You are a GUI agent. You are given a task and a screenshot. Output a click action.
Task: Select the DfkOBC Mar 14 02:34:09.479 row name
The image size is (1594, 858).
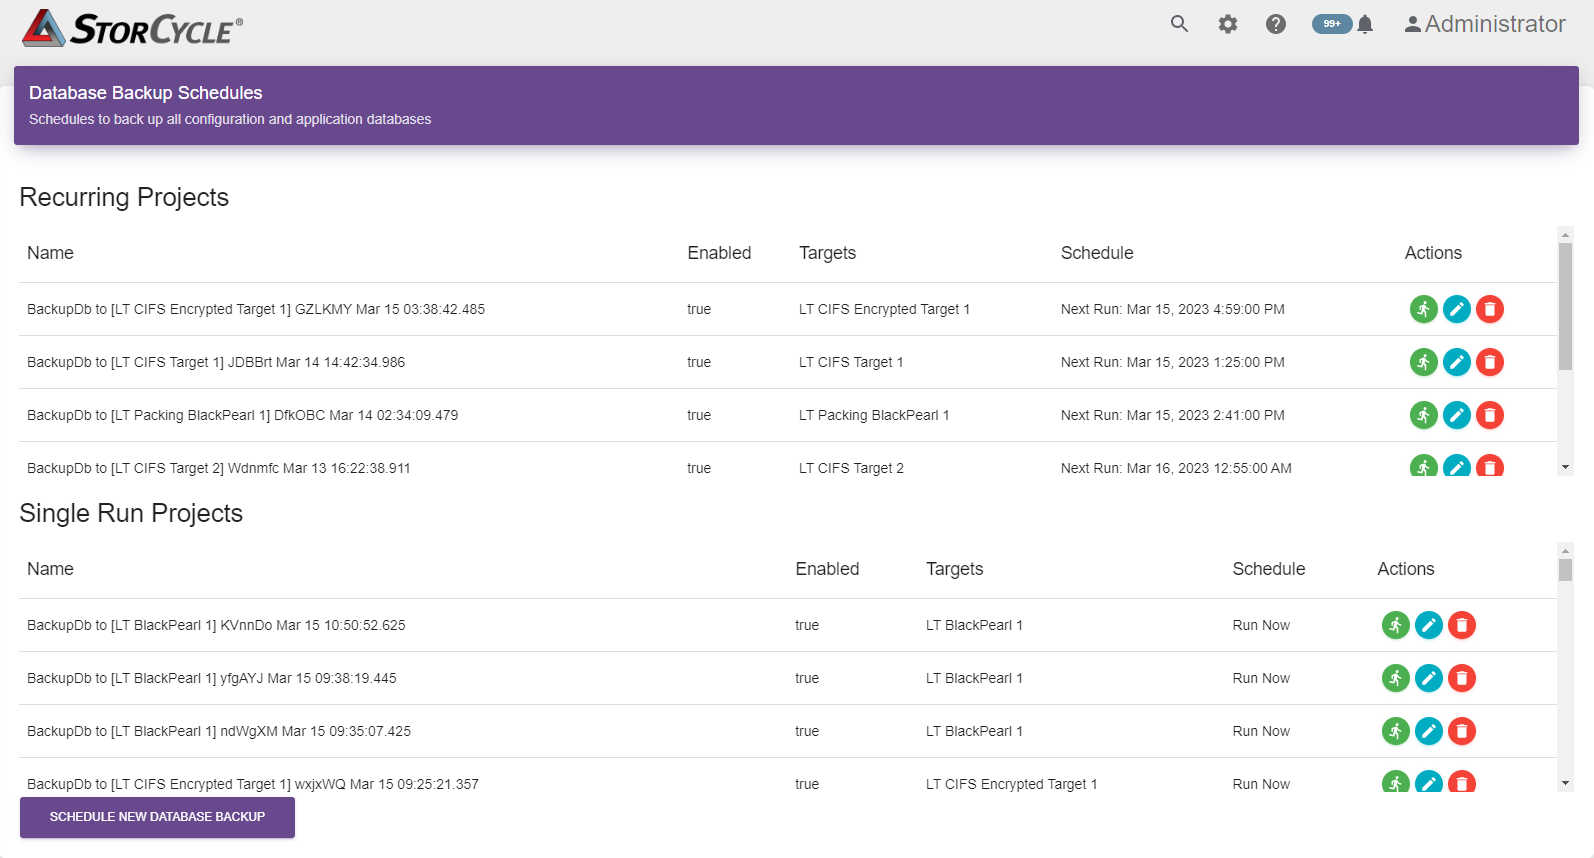tap(243, 415)
